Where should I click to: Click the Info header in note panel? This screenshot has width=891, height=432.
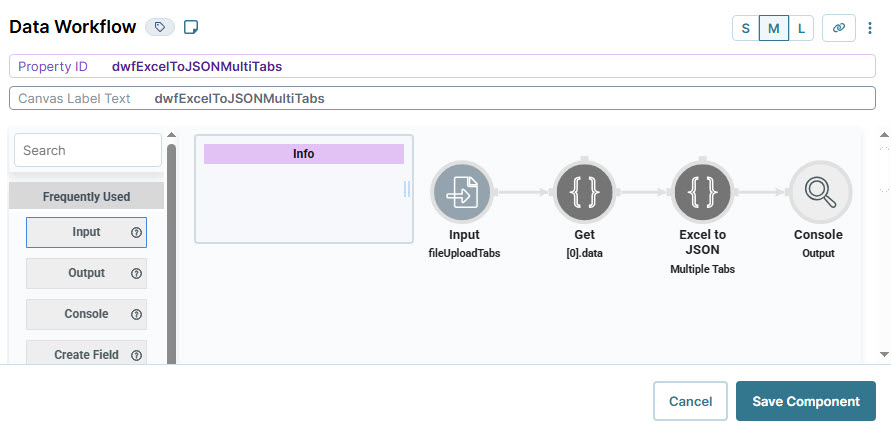[303, 154]
